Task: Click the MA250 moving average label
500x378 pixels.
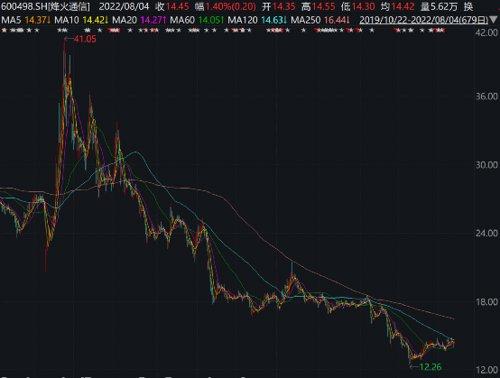Action: click(x=306, y=20)
